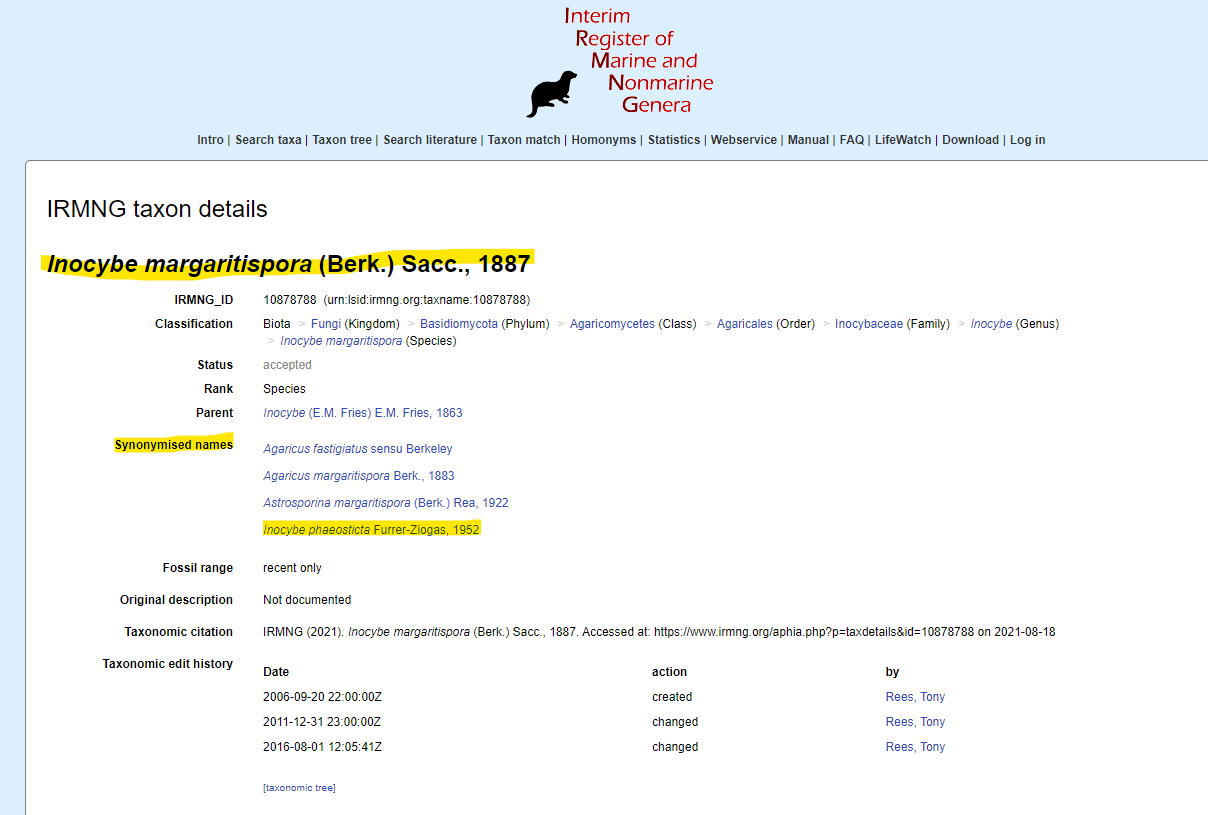Open the Download page
1208x815 pixels.
tap(970, 140)
